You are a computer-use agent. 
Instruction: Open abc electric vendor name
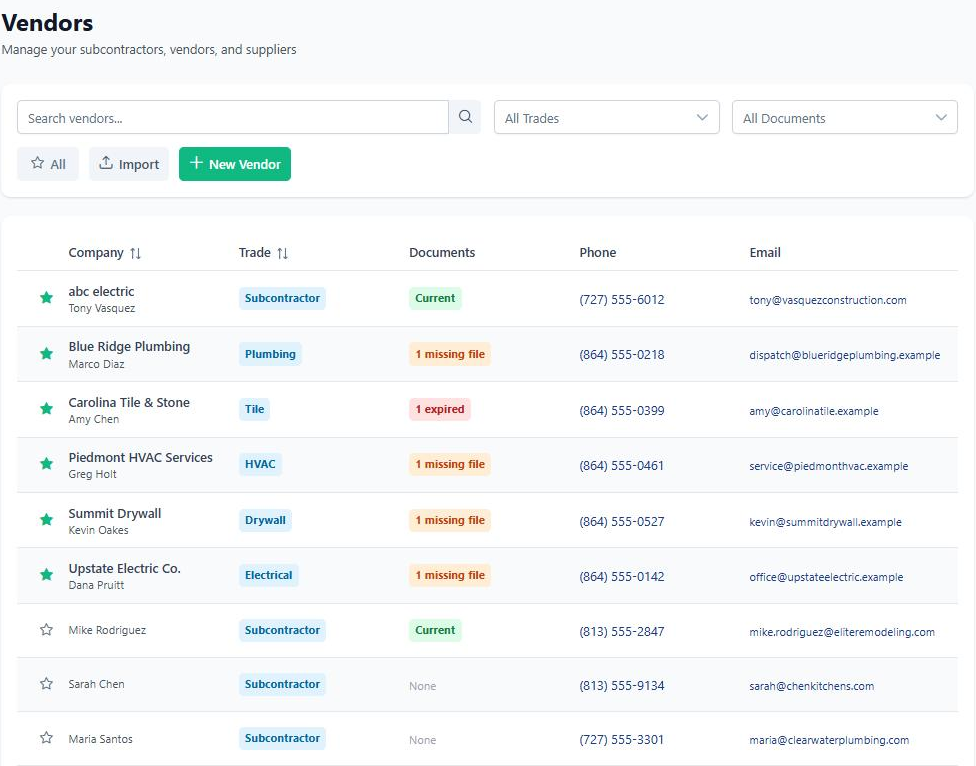coord(101,291)
